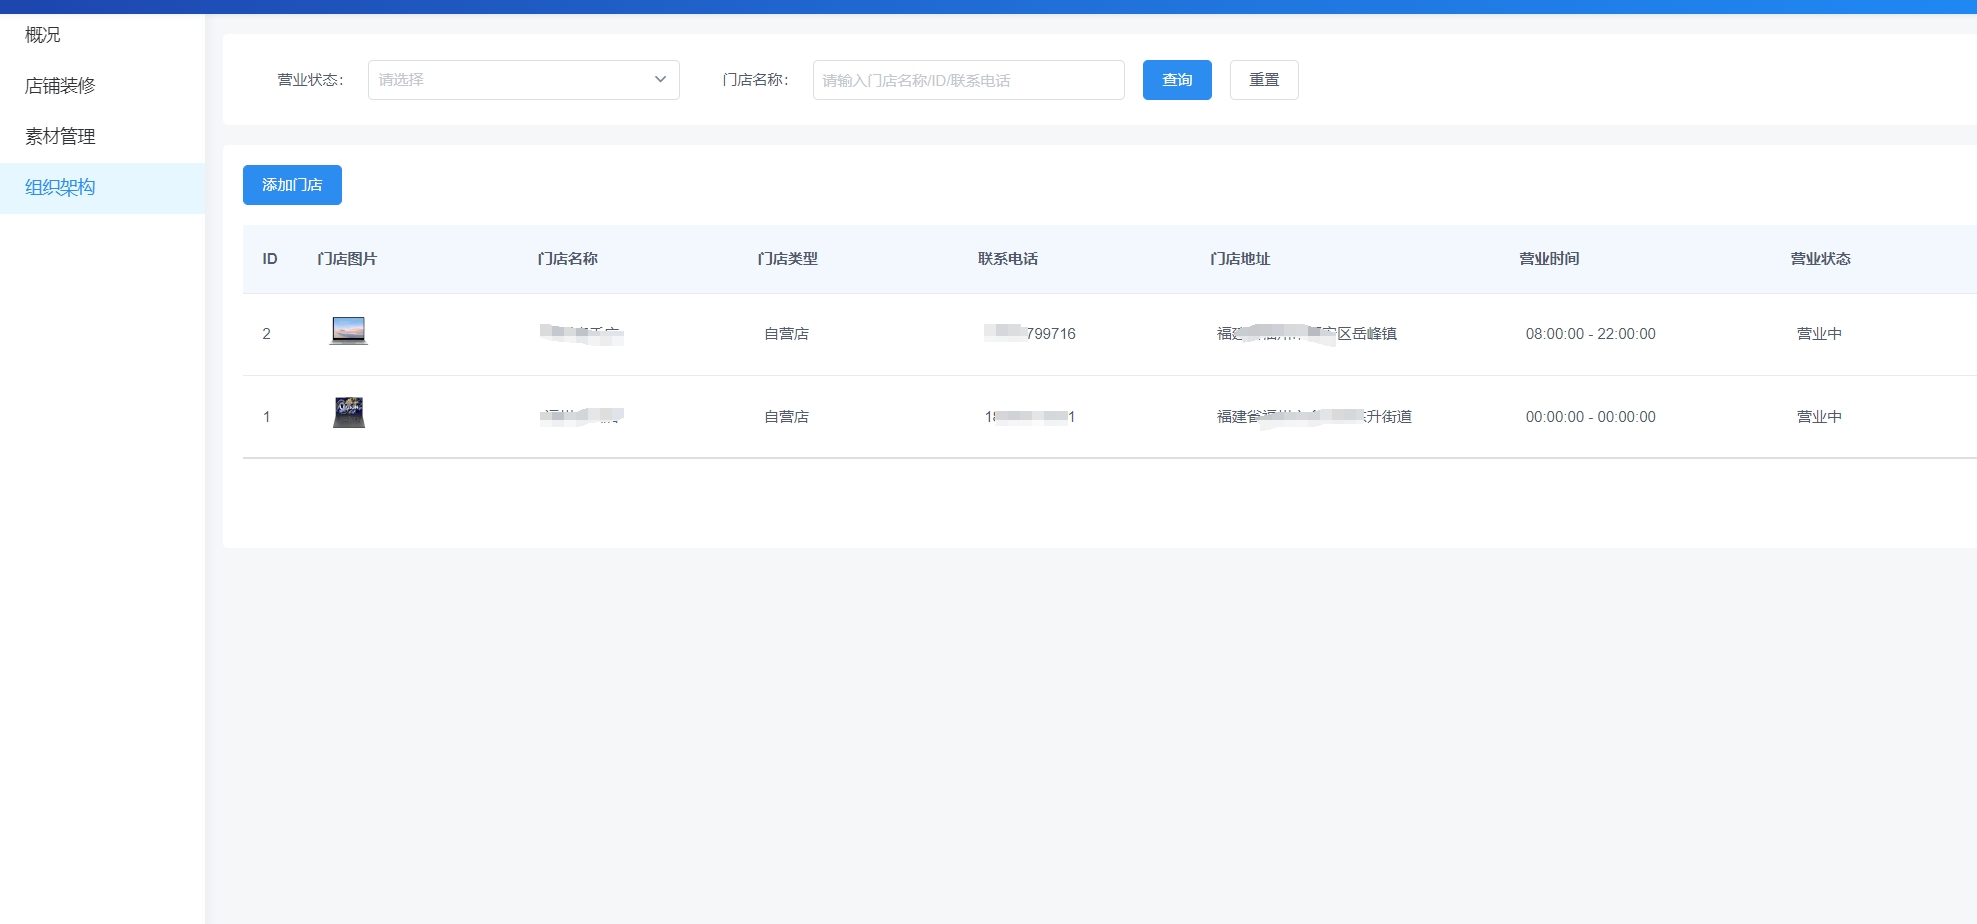Select the highlighted 组织架构 menu entry

point(60,187)
